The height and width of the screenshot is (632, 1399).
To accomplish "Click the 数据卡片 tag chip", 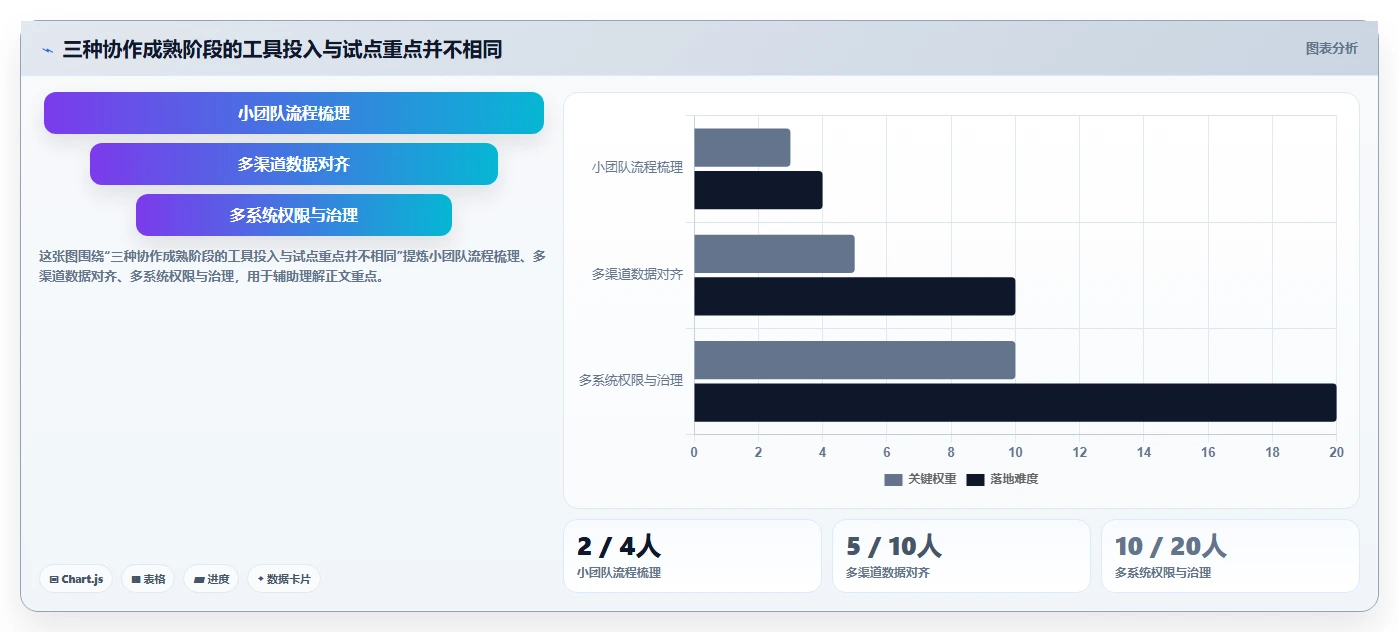I will (x=284, y=579).
